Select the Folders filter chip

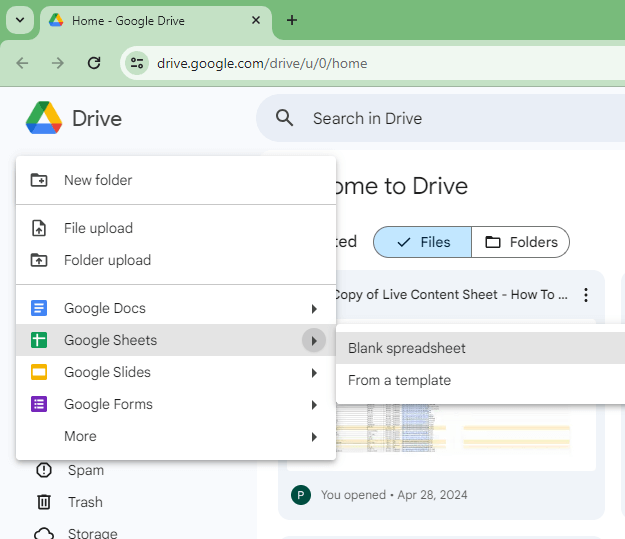click(x=521, y=242)
